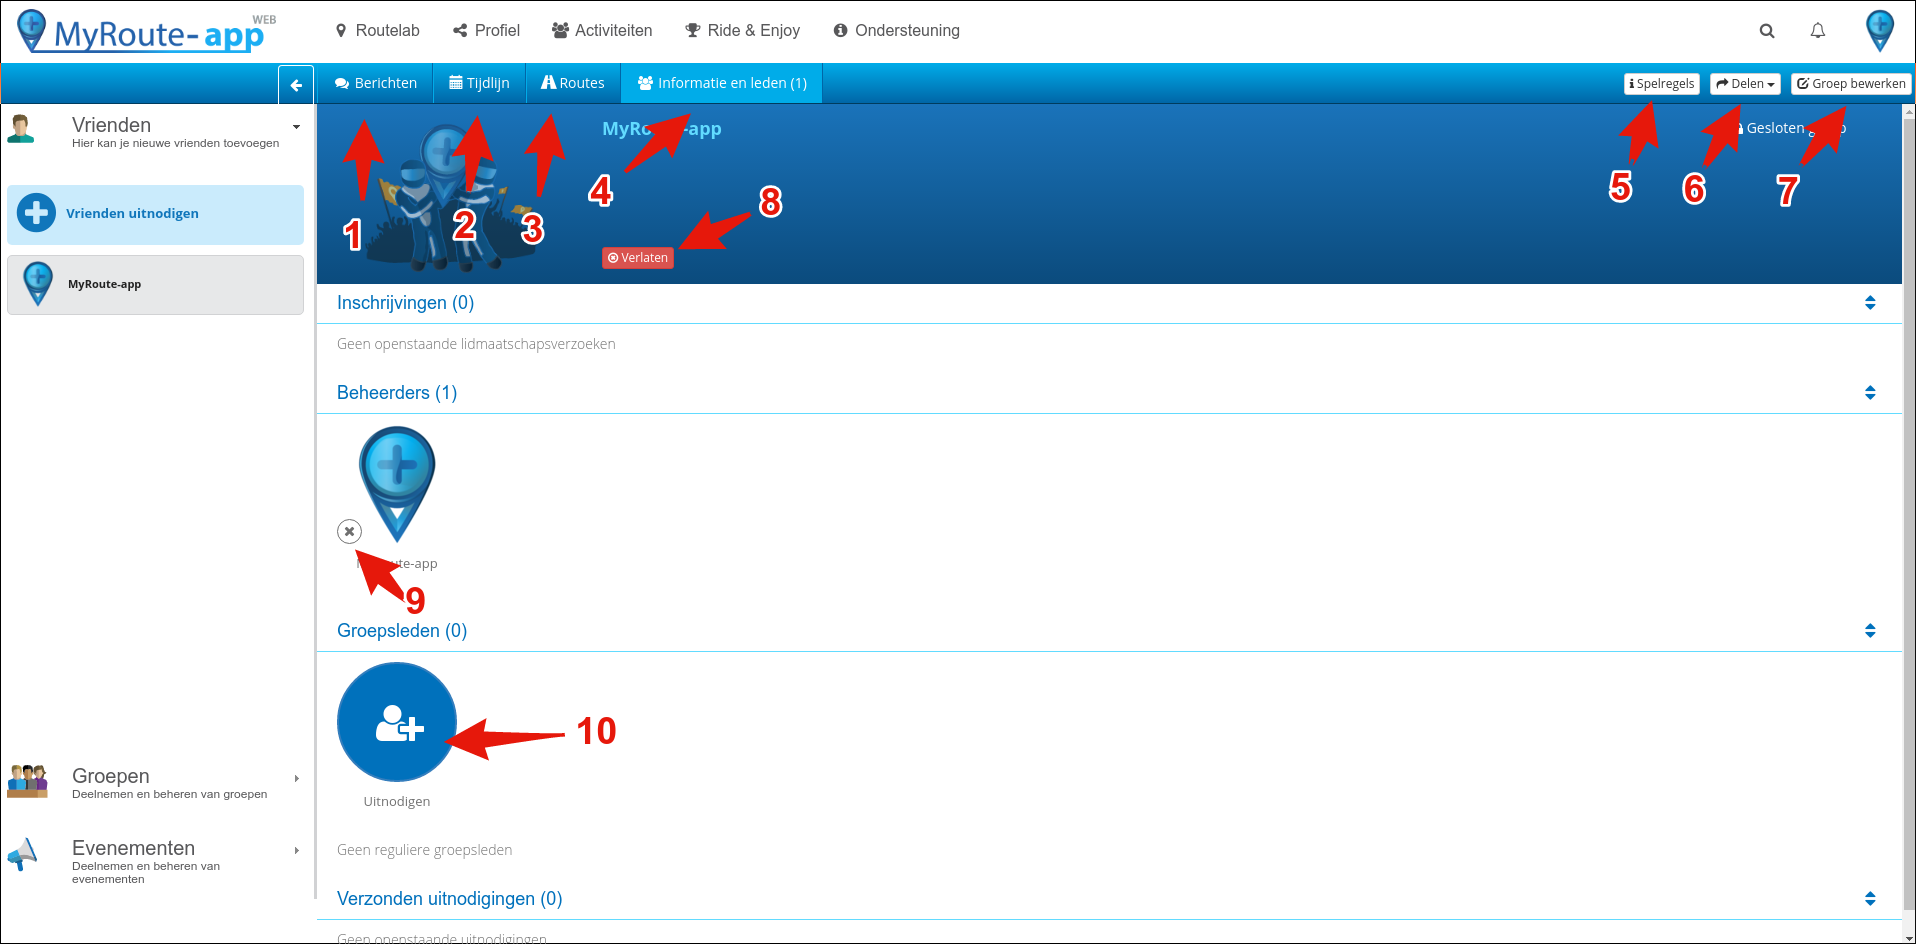Click 'Geen reguliere groepsleden' text
Viewport: 1916px width, 944px height.
point(425,850)
